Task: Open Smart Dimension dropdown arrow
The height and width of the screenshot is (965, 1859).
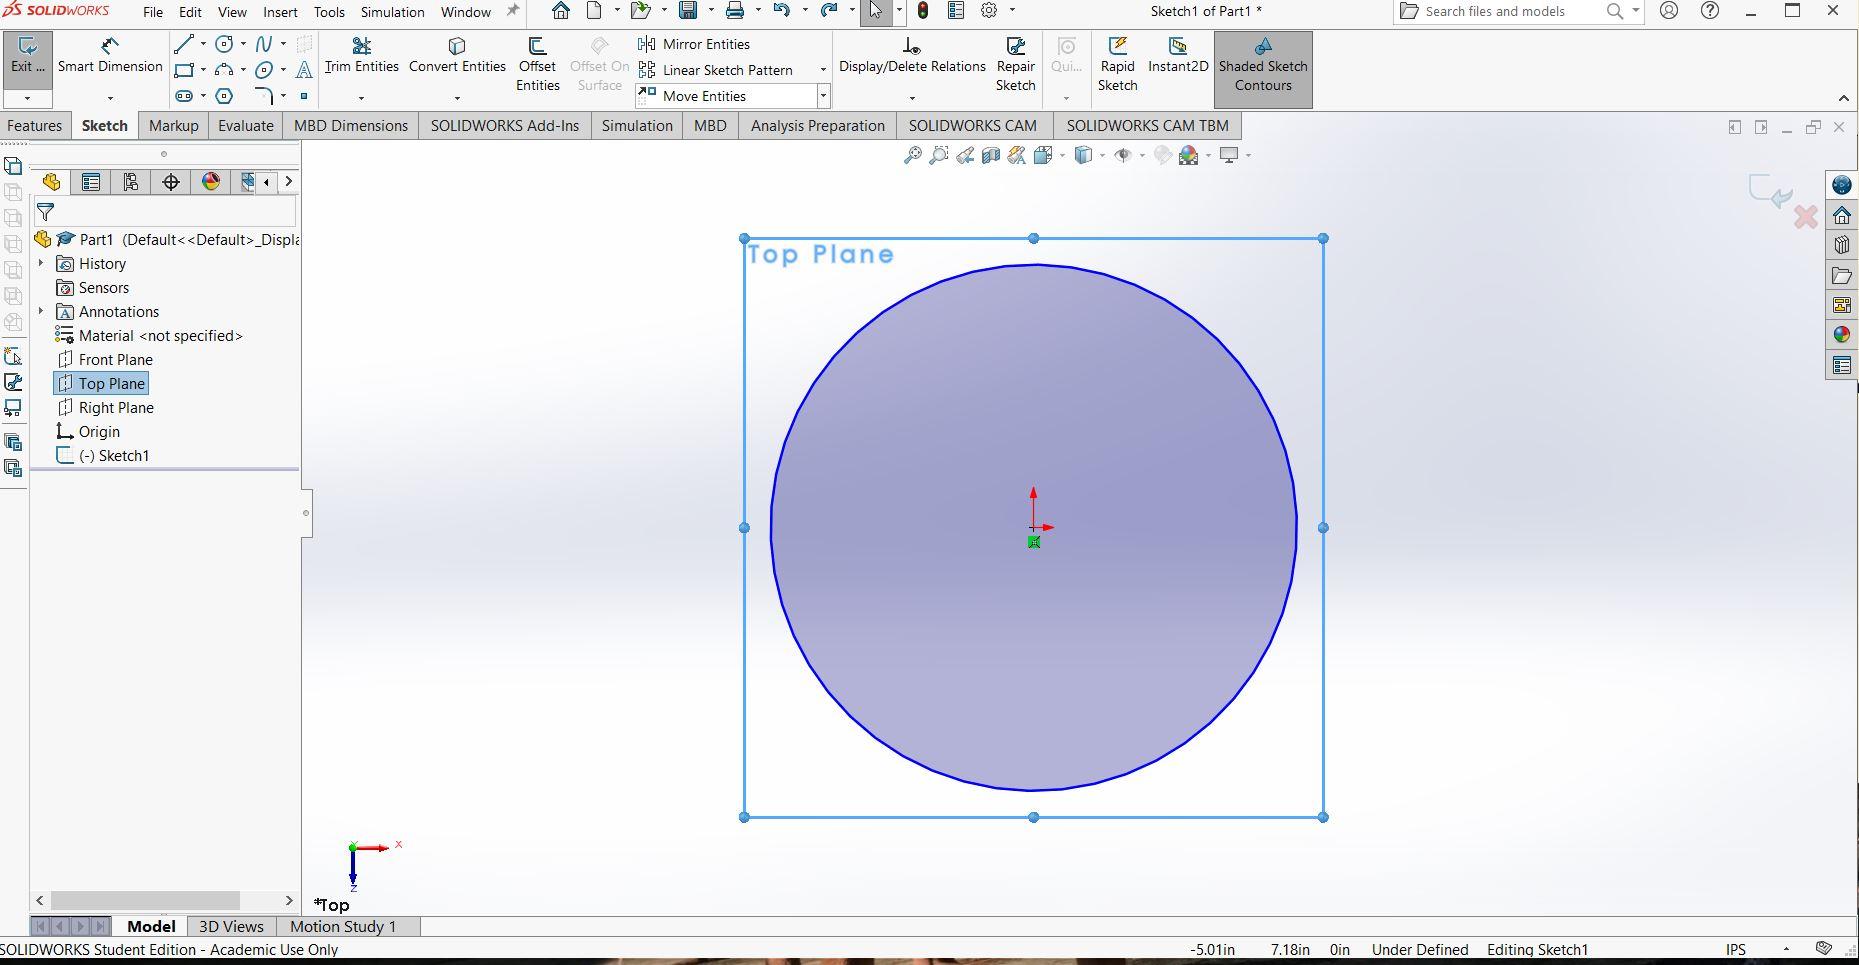Action: (x=110, y=98)
